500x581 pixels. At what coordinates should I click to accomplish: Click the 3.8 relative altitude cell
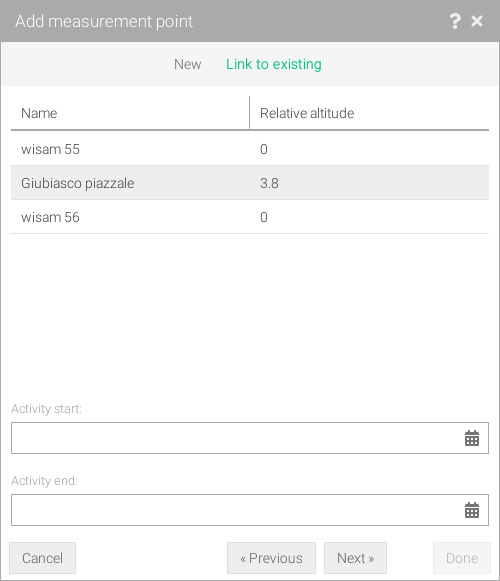[269, 183]
